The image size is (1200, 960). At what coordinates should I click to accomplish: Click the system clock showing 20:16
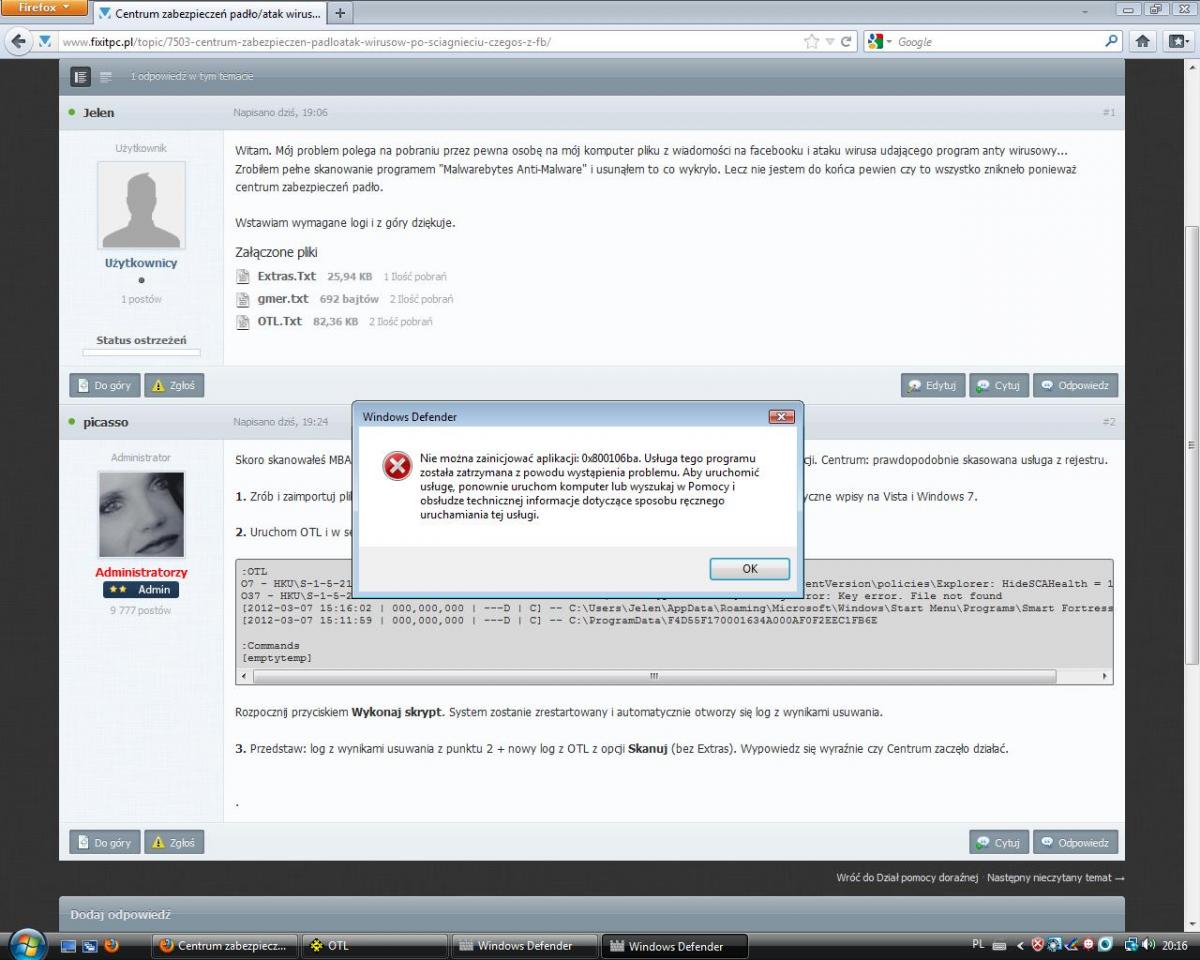(1175, 945)
